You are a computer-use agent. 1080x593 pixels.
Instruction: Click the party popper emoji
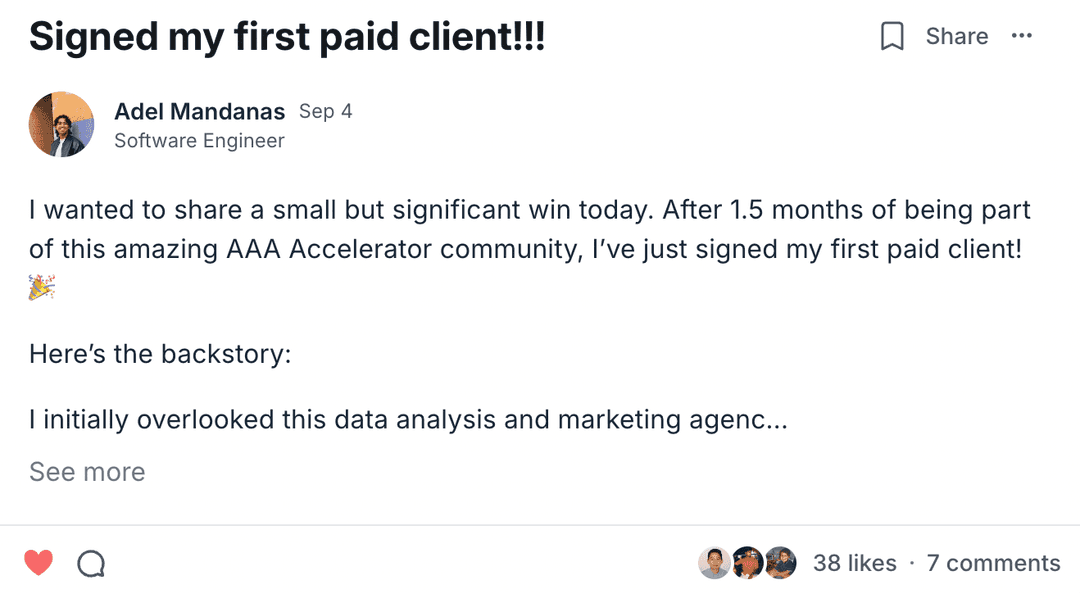pyautogui.click(x=42, y=288)
